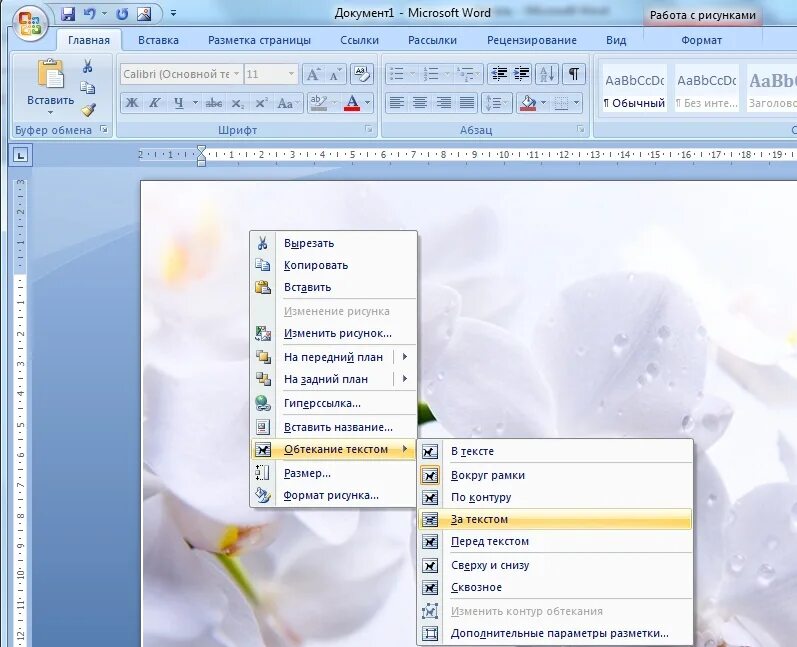This screenshot has height=647, width=797.
Task: Apply paragraph shading paint bucket color
Action: [529, 103]
